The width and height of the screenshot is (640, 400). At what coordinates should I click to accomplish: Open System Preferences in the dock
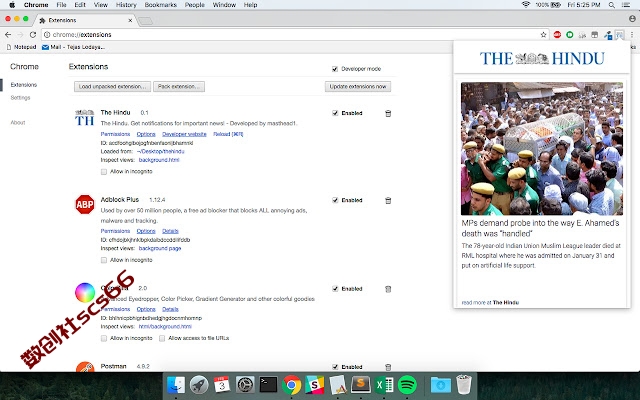(245, 384)
